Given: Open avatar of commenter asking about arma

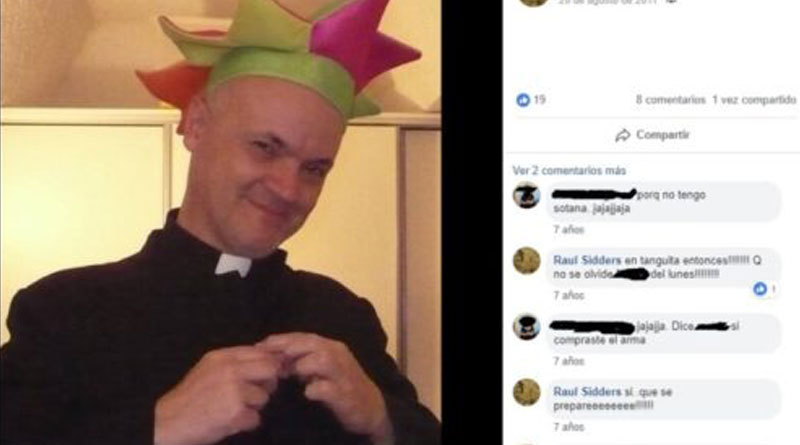Looking at the screenshot, I should coord(527,327).
